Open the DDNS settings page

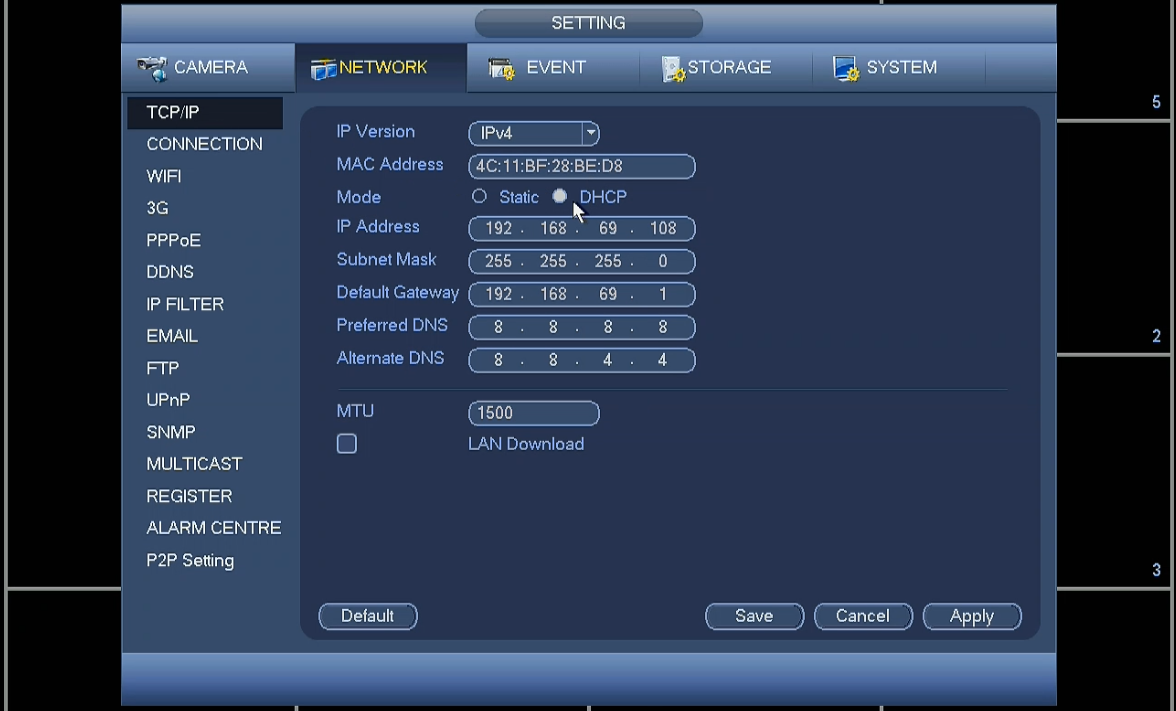170,271
